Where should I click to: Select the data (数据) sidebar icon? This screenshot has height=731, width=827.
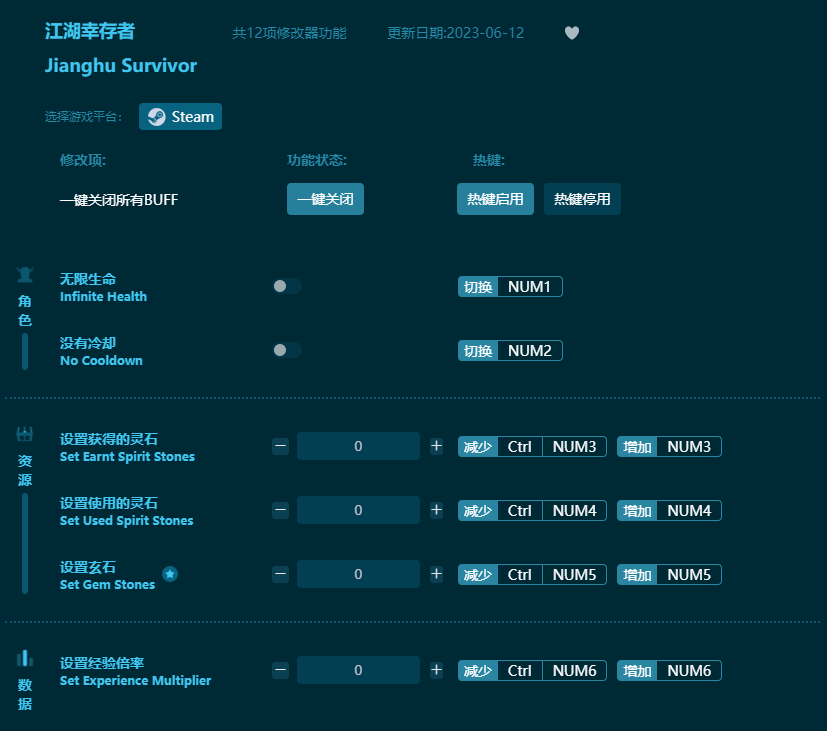coord(24,659)
